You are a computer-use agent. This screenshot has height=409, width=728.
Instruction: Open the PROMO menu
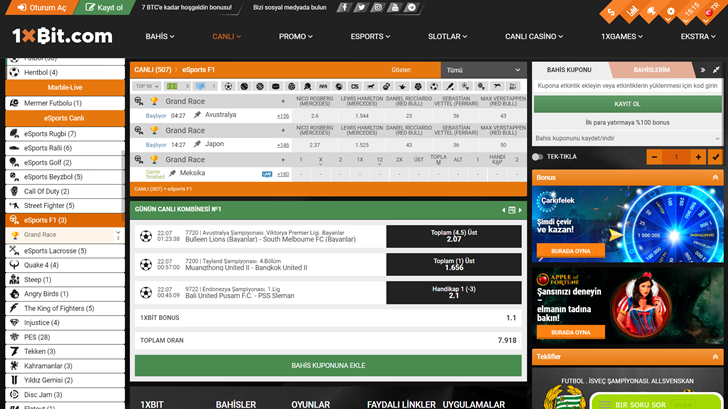pyautogui.click(x=296, y=36)
